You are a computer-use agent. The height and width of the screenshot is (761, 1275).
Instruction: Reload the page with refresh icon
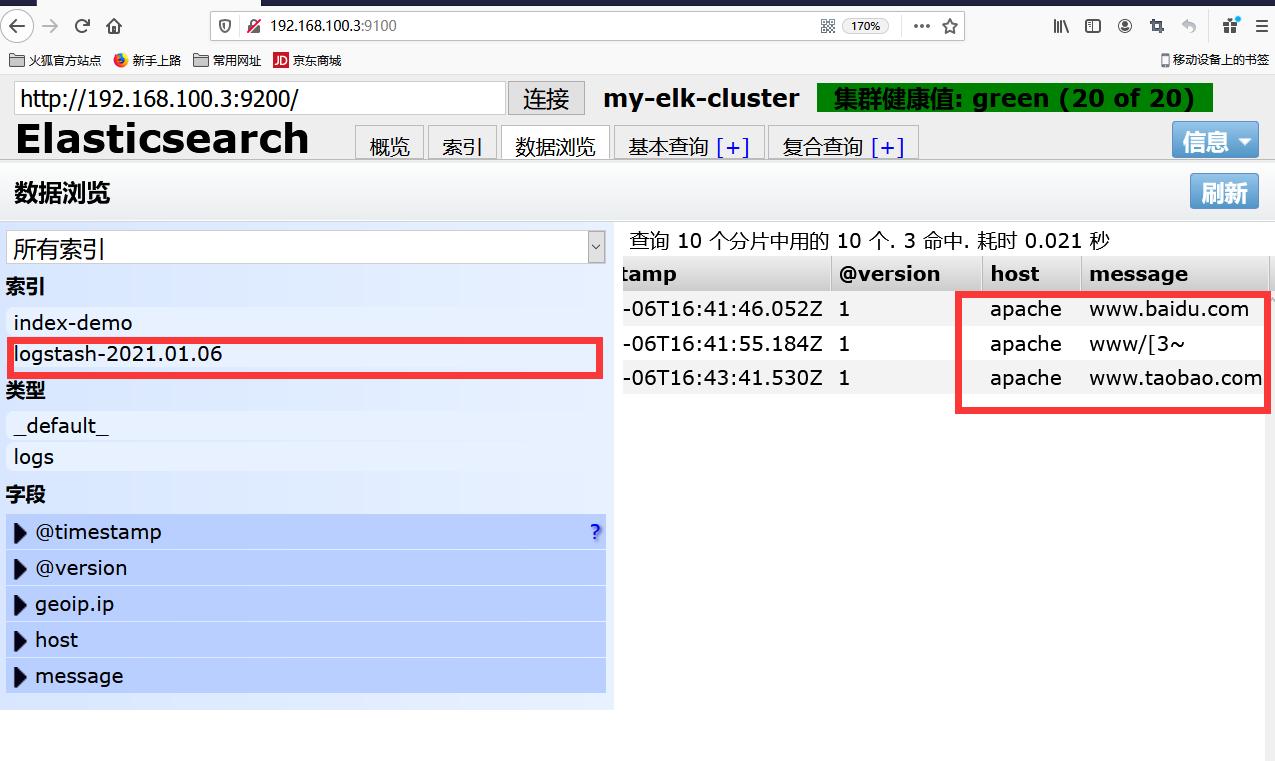pyautogui.click(x=83, y=26)
